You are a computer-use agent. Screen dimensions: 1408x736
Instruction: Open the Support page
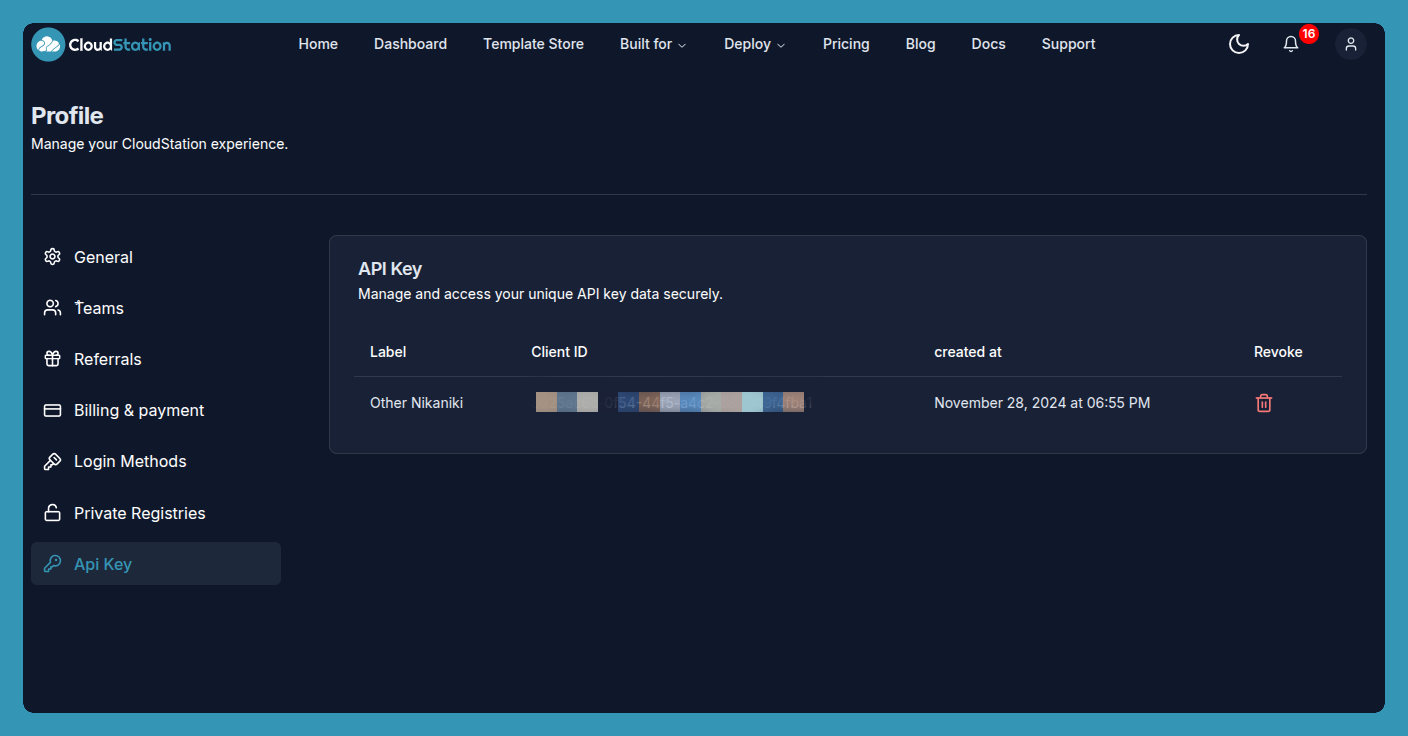pyautogui.click(x=1068, y=44)
